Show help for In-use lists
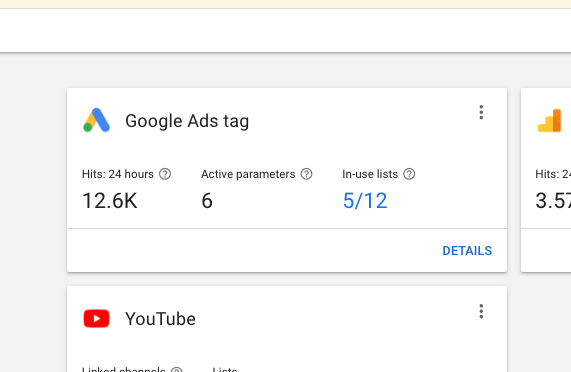 click(x=409, y=174)
